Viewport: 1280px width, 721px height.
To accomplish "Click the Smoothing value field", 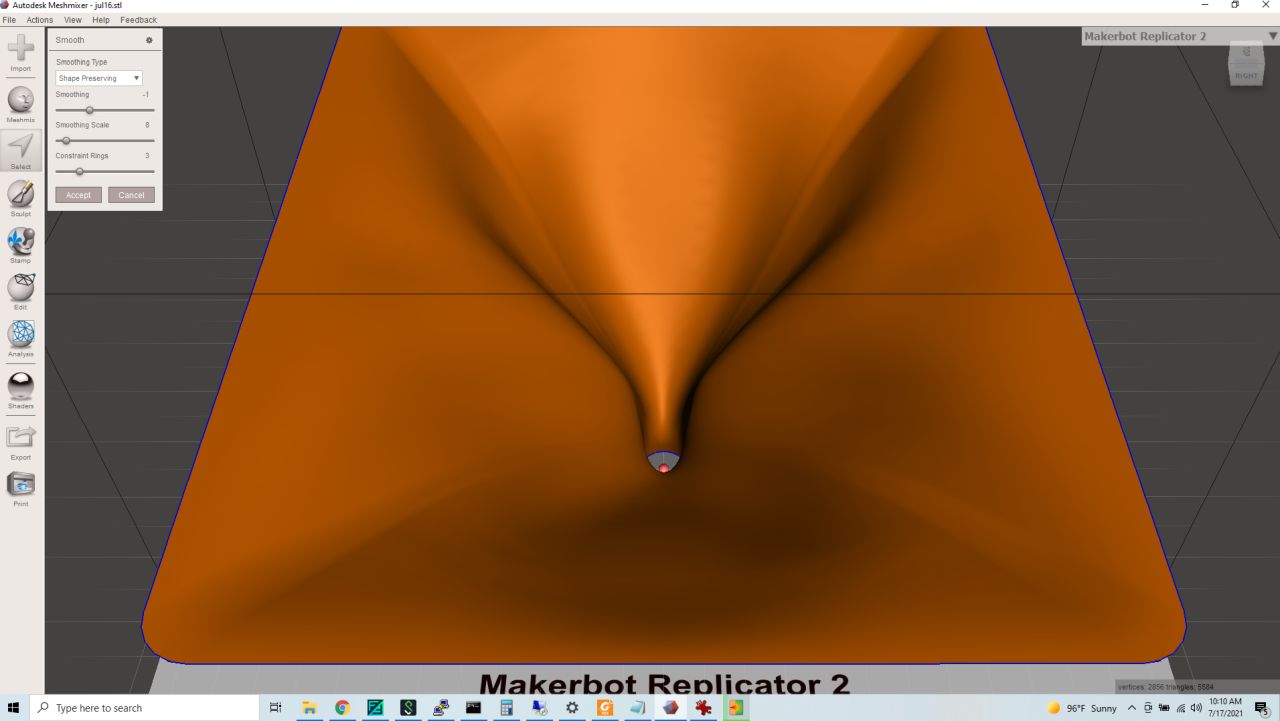I will coord(146,94).
